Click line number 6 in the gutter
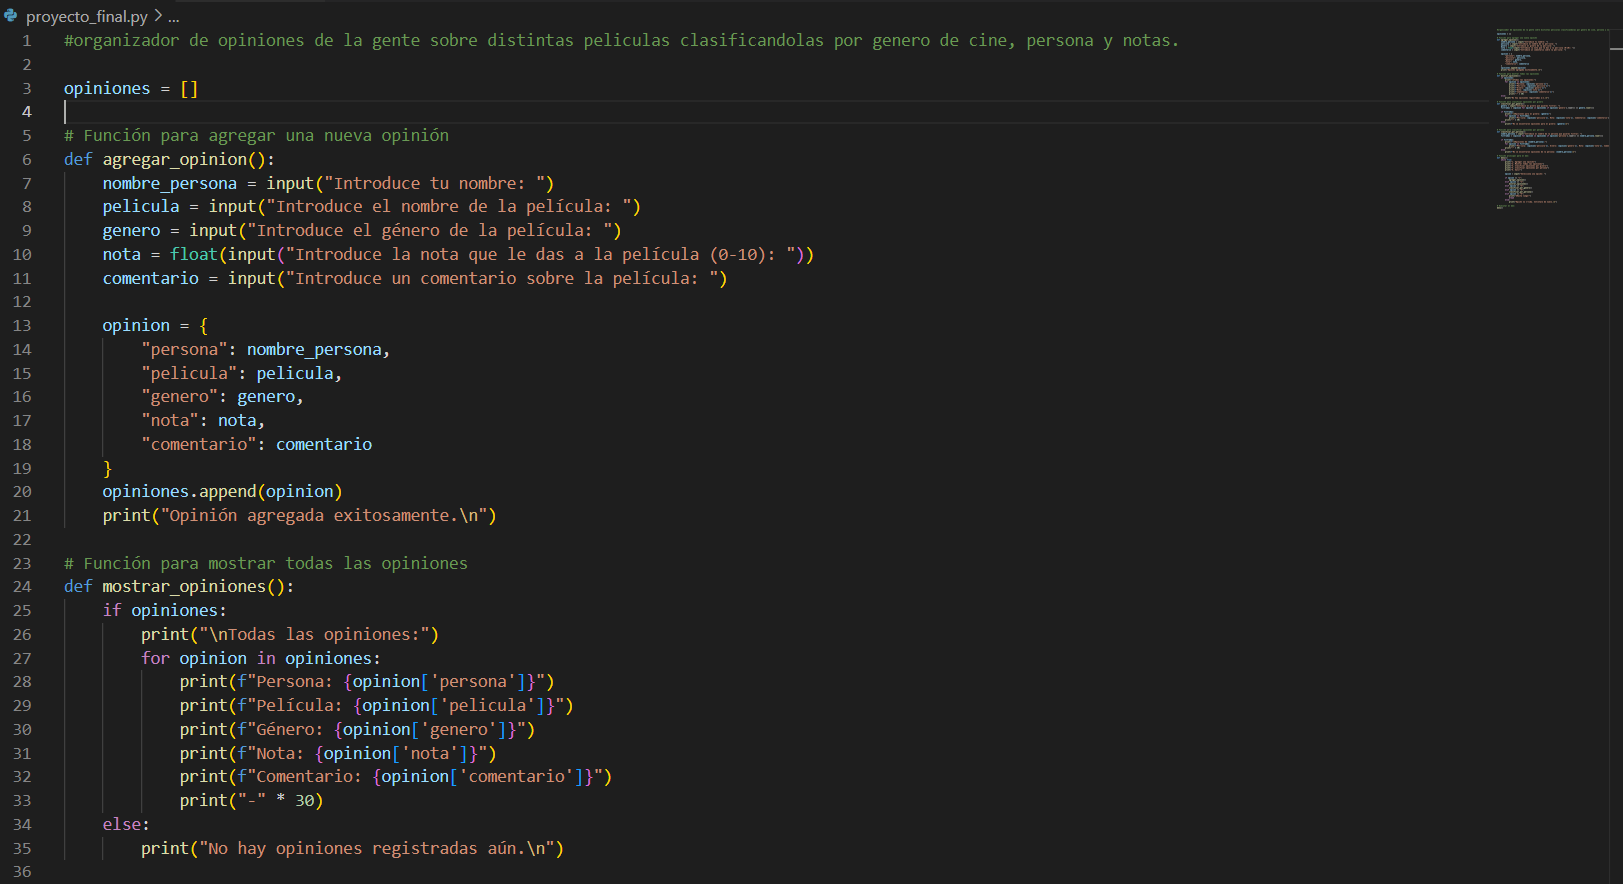Screen dimensions: 1623x884 pos(27,160)
